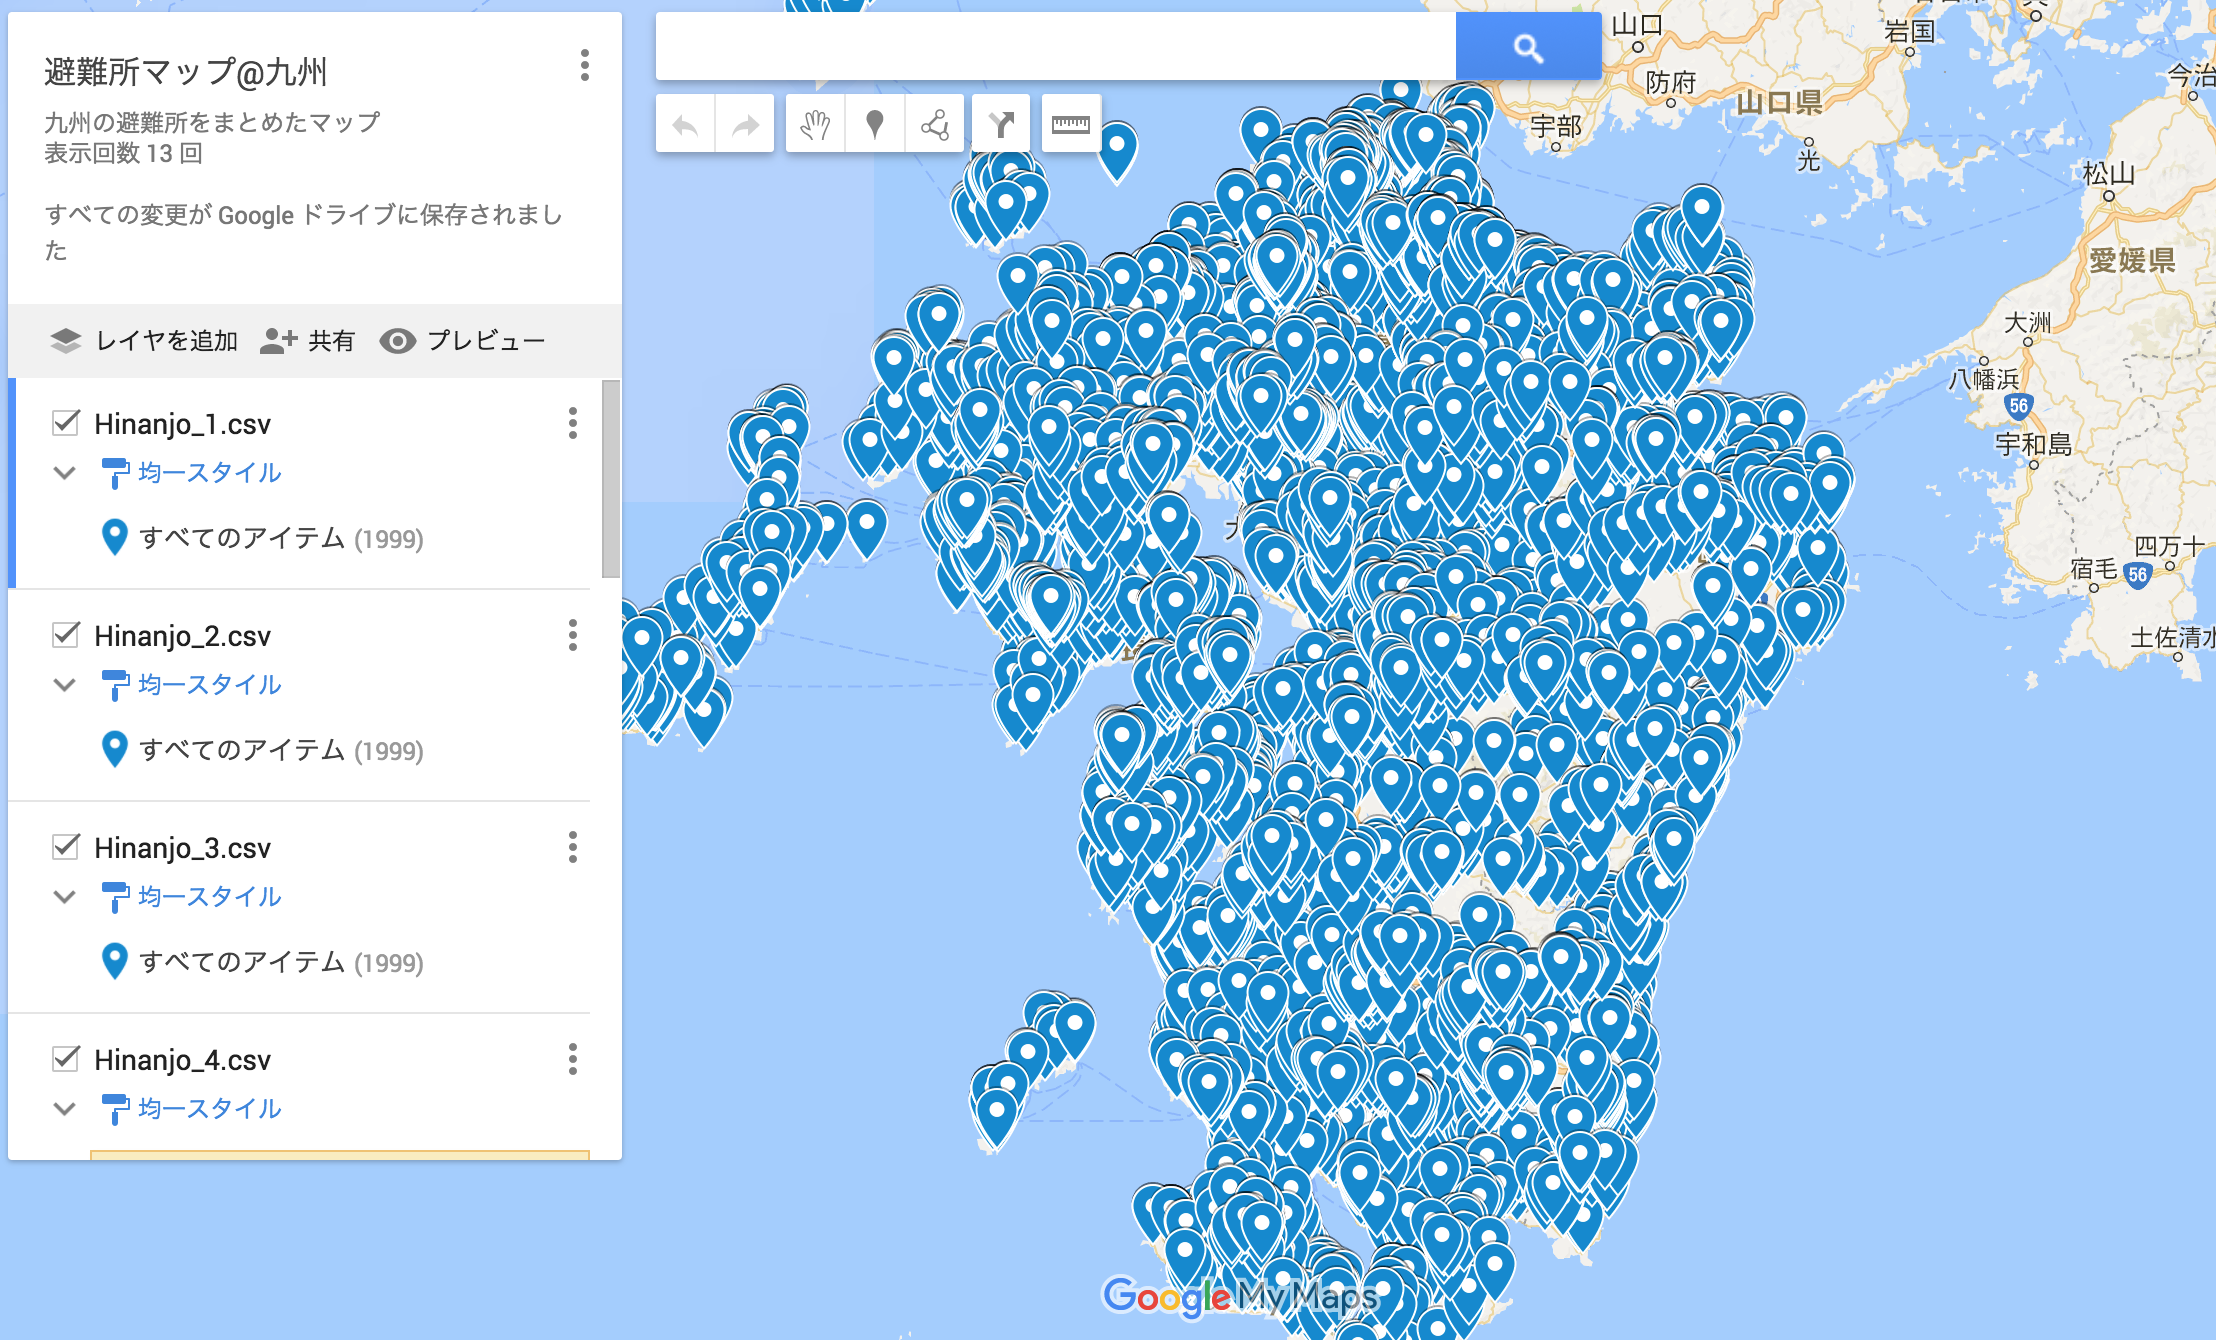Click the layer panel scrollbar
This screenshot has height=1340, width=2216.
click(610, 480)
